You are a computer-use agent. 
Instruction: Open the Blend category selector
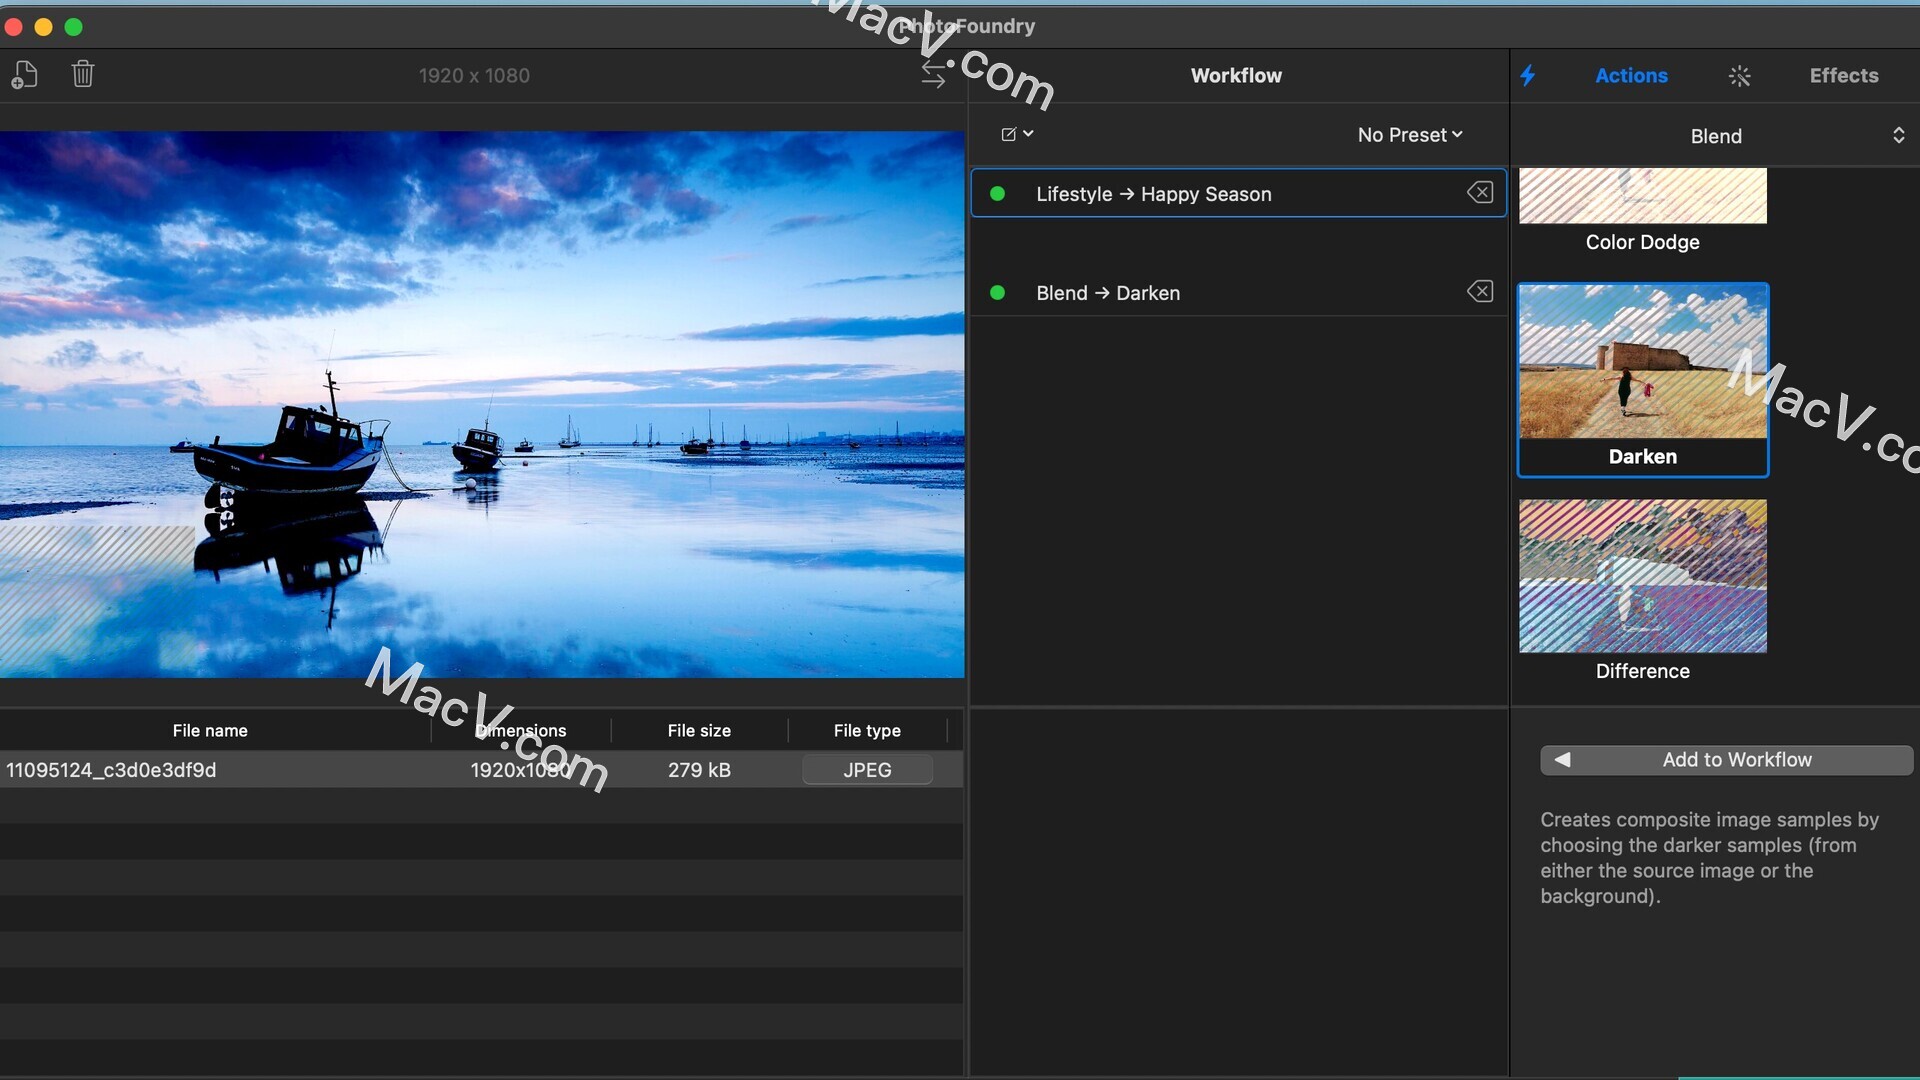click(x=1715, y=136)
